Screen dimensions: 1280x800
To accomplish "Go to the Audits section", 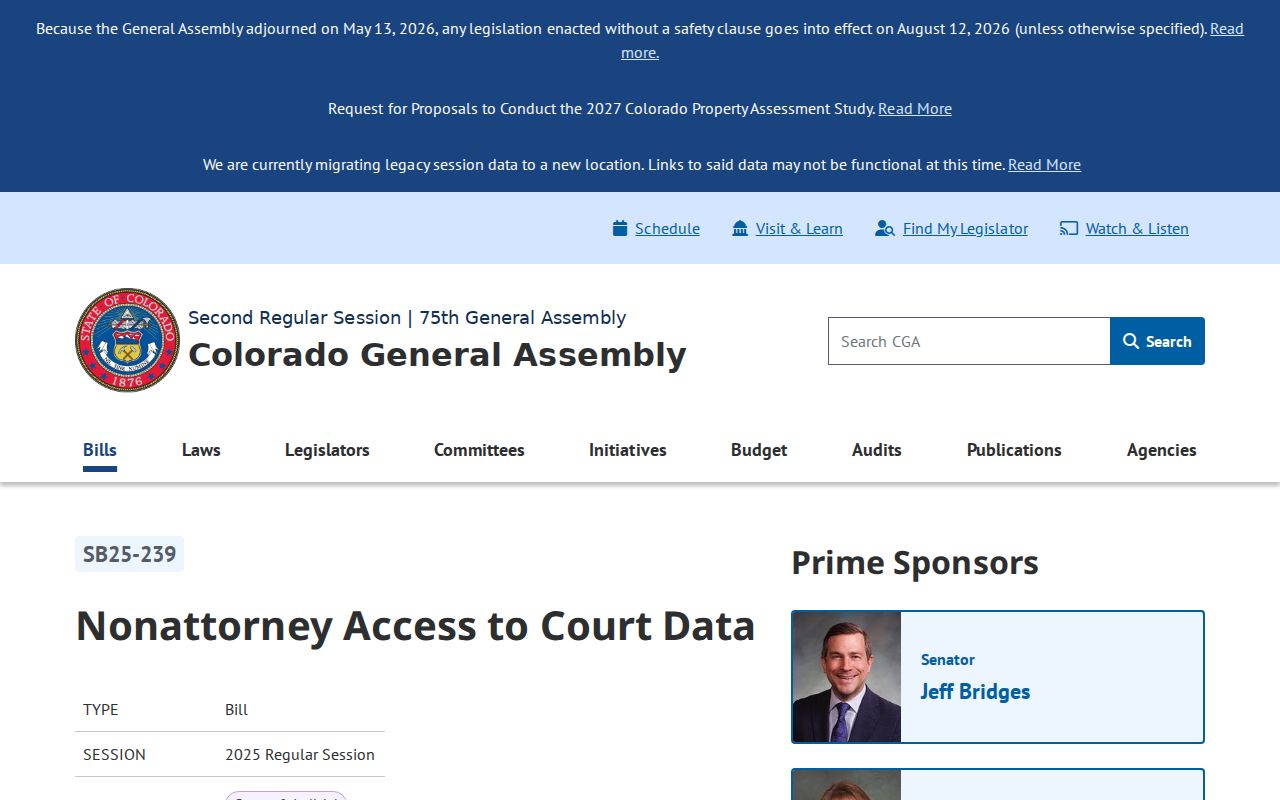I will (877, 450).
